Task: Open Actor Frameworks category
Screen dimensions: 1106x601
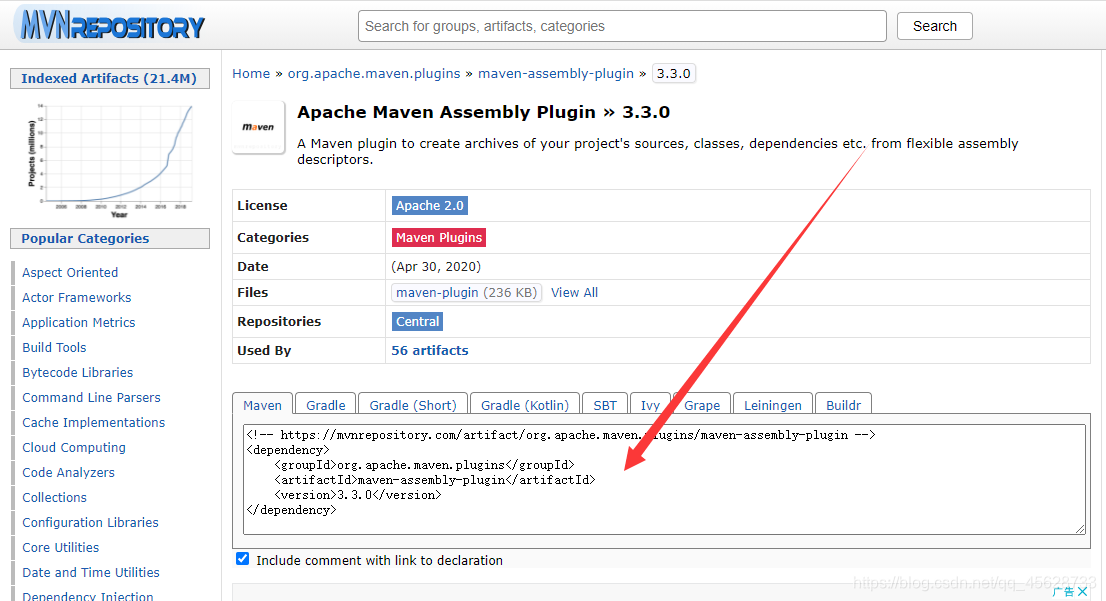Action: [x=76, y=298]
